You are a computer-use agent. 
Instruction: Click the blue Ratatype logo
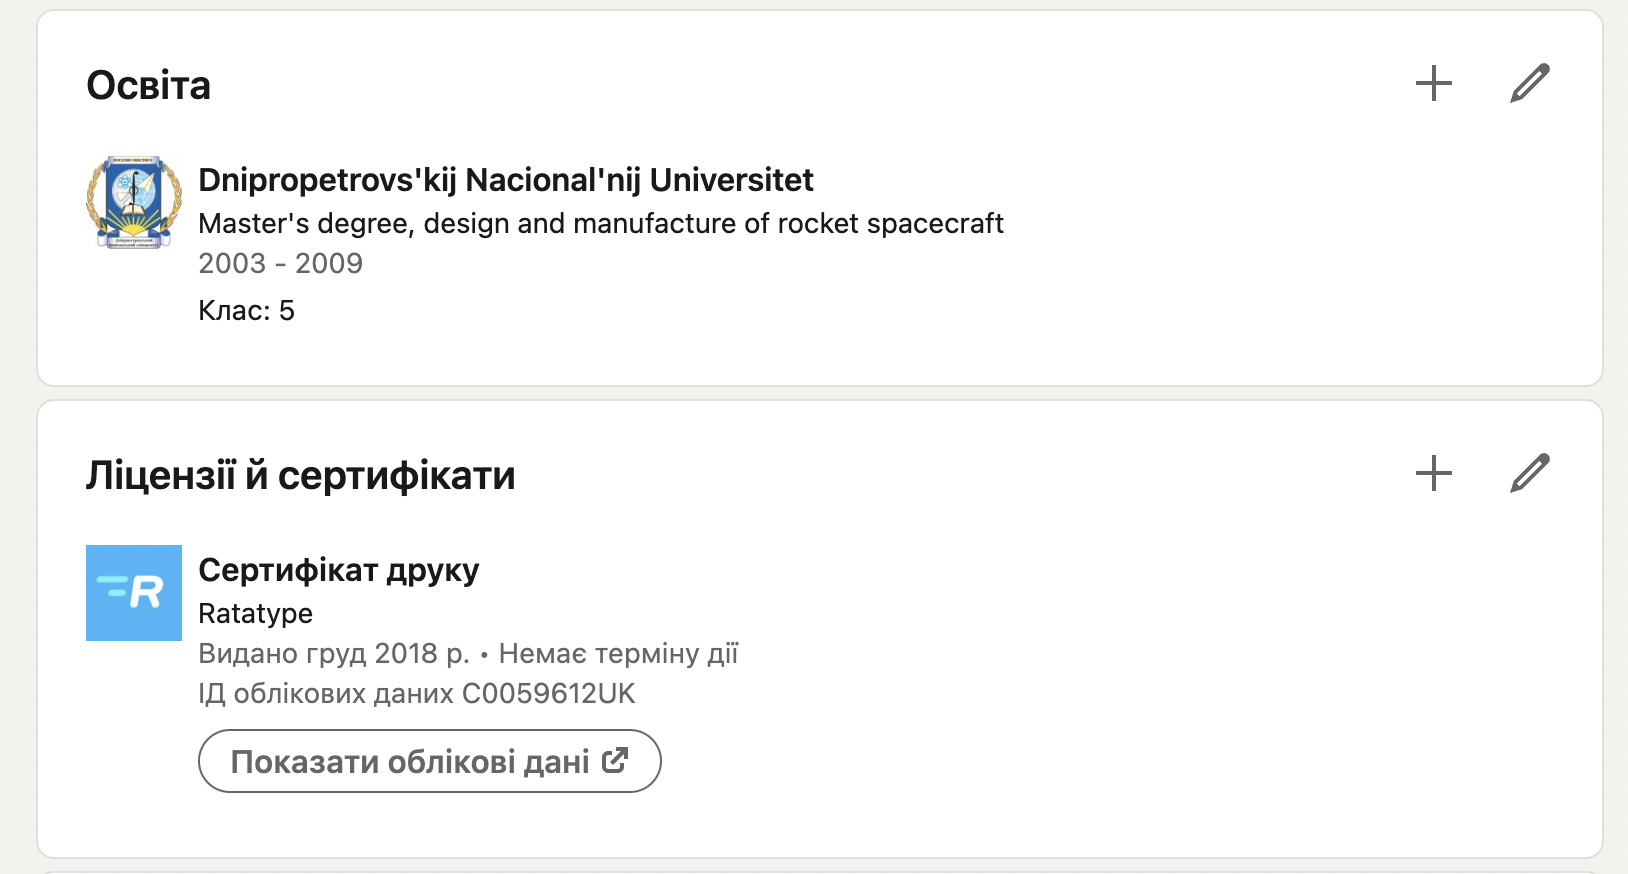click(134, 592)
